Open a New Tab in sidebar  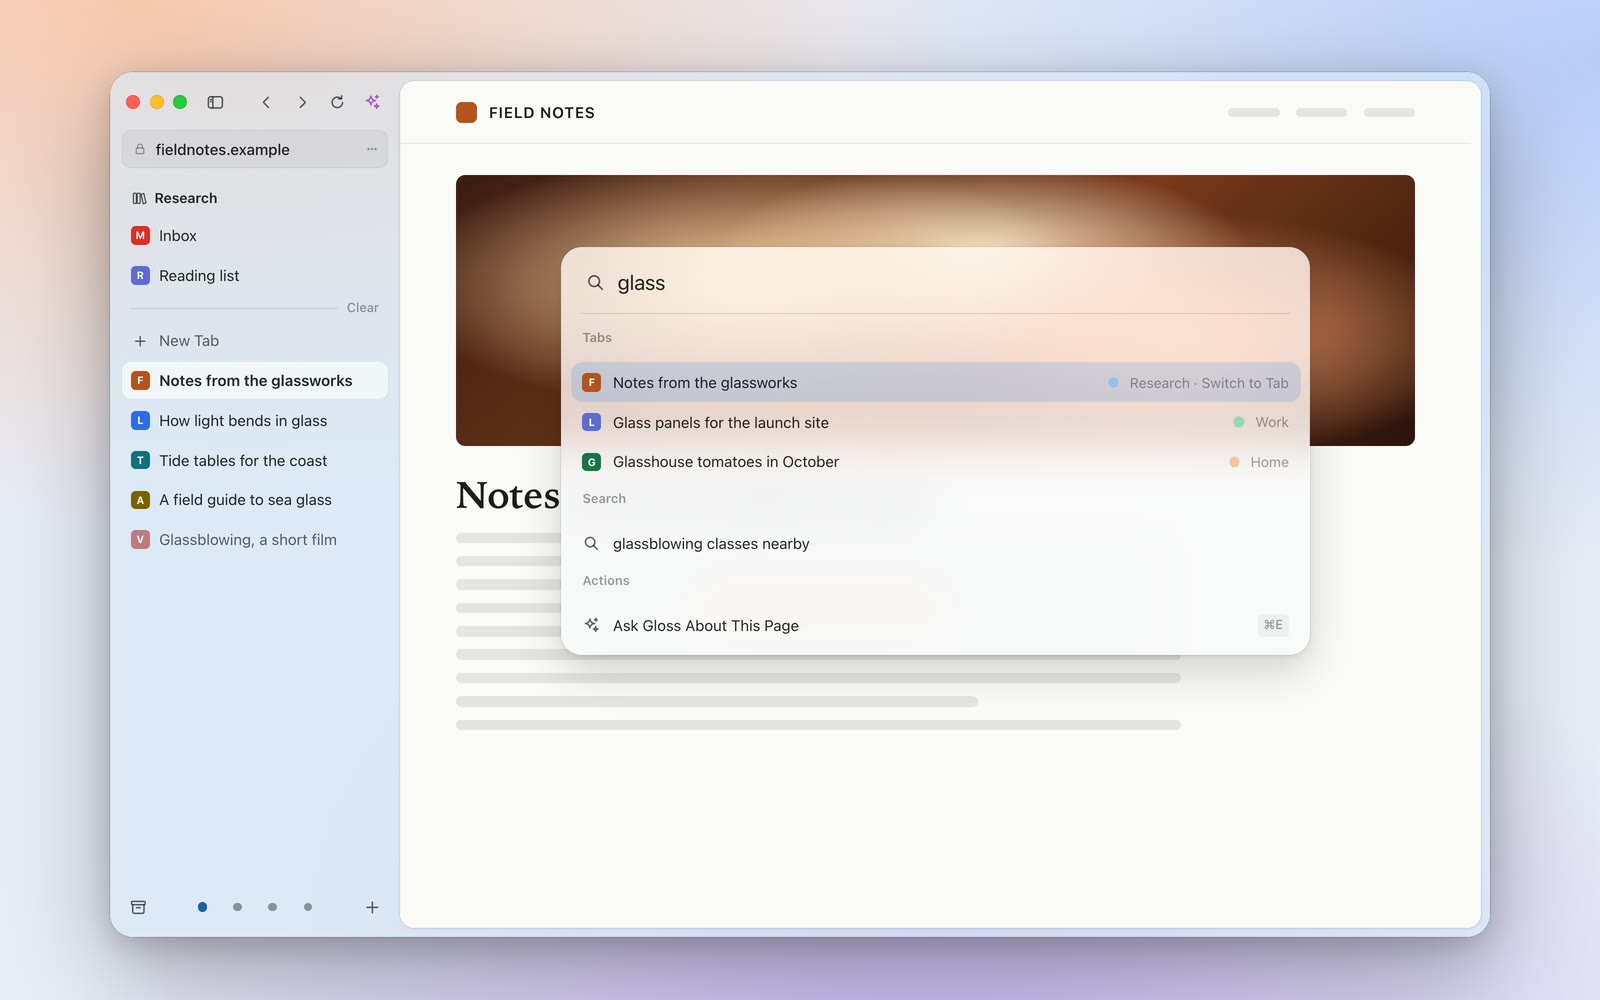[255, 341]
